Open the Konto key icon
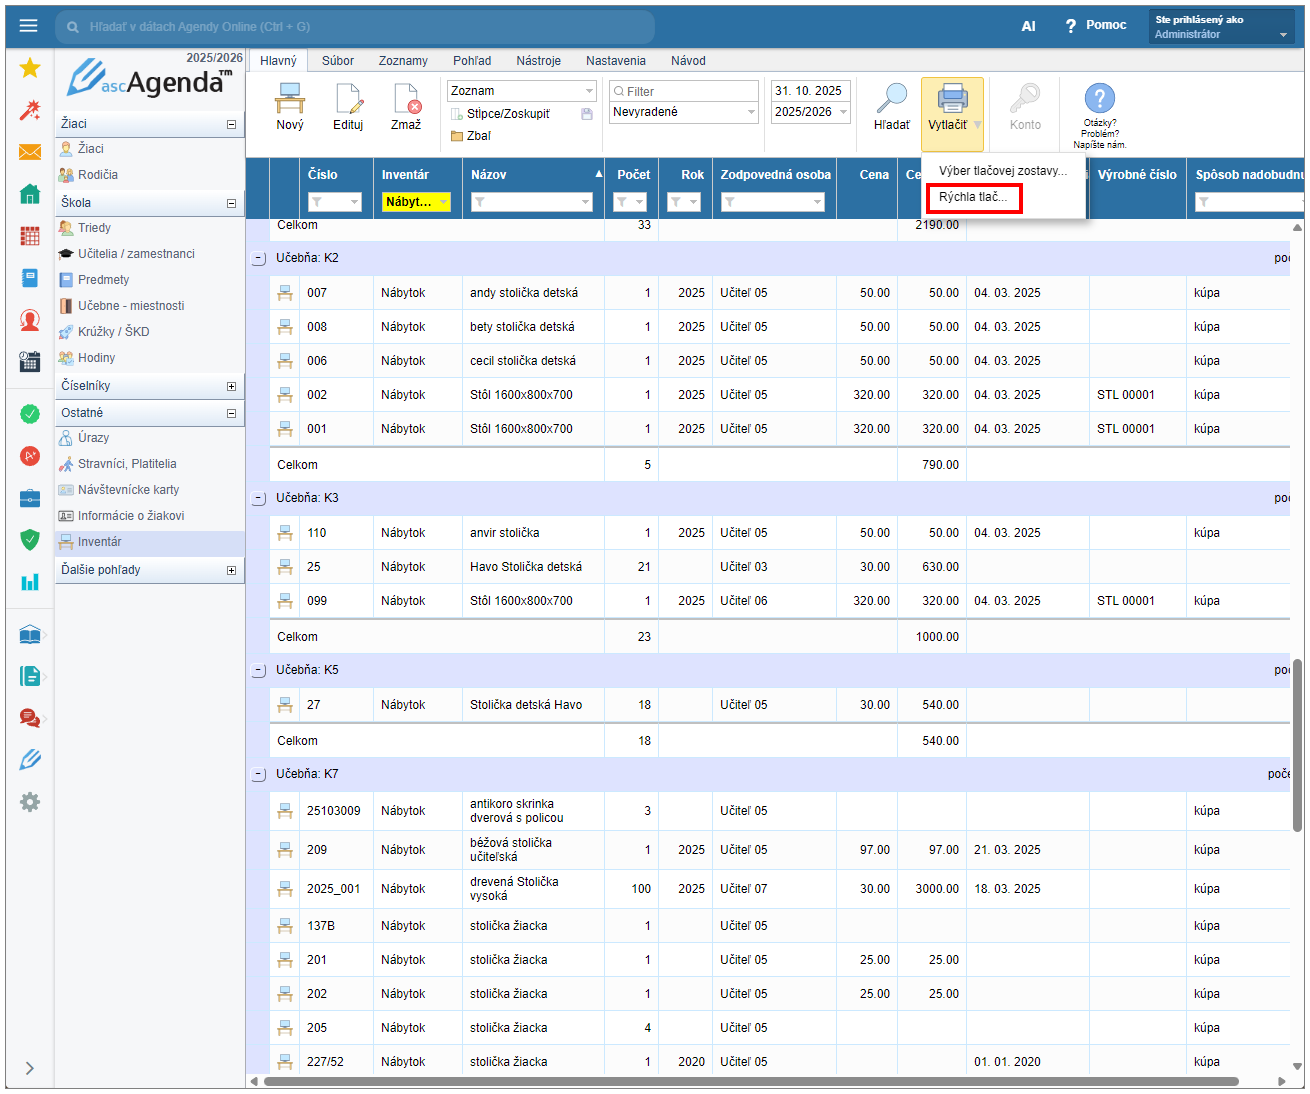 (1025, 100)
